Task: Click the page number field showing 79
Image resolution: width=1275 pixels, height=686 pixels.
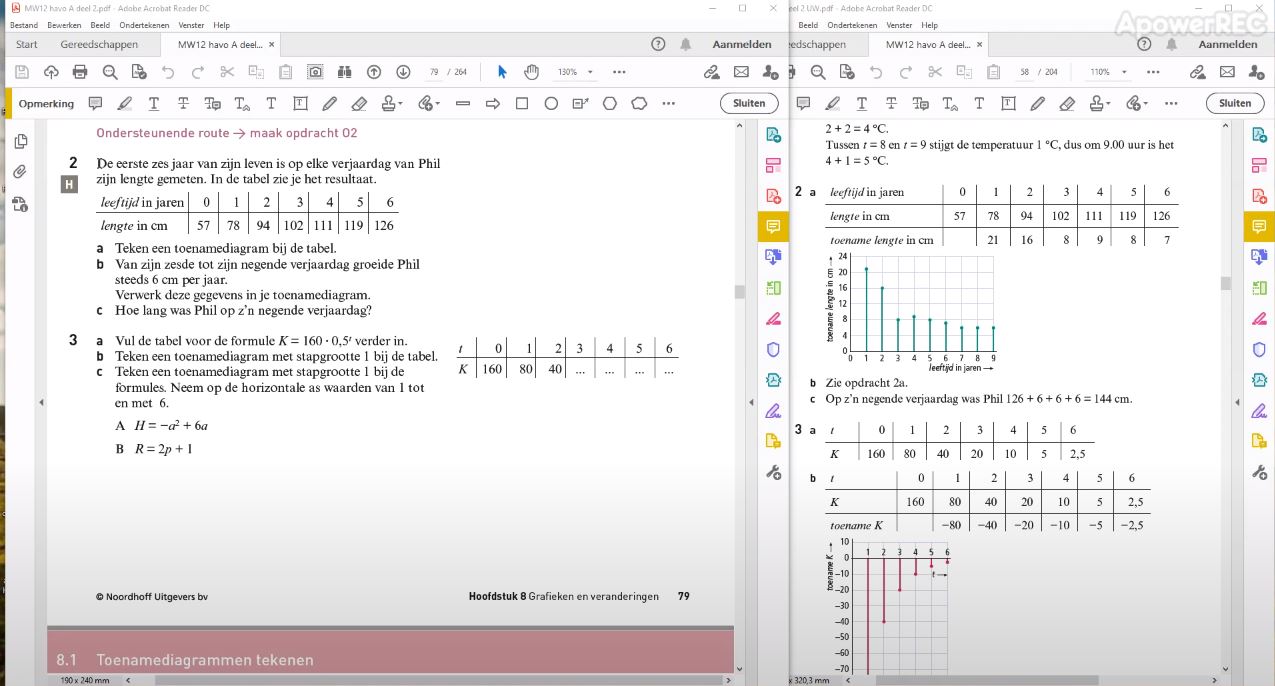Action: (434, 72)
